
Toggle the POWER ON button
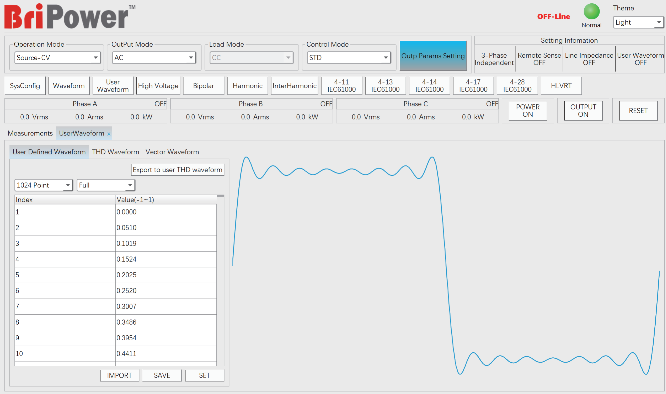point(528,110)
